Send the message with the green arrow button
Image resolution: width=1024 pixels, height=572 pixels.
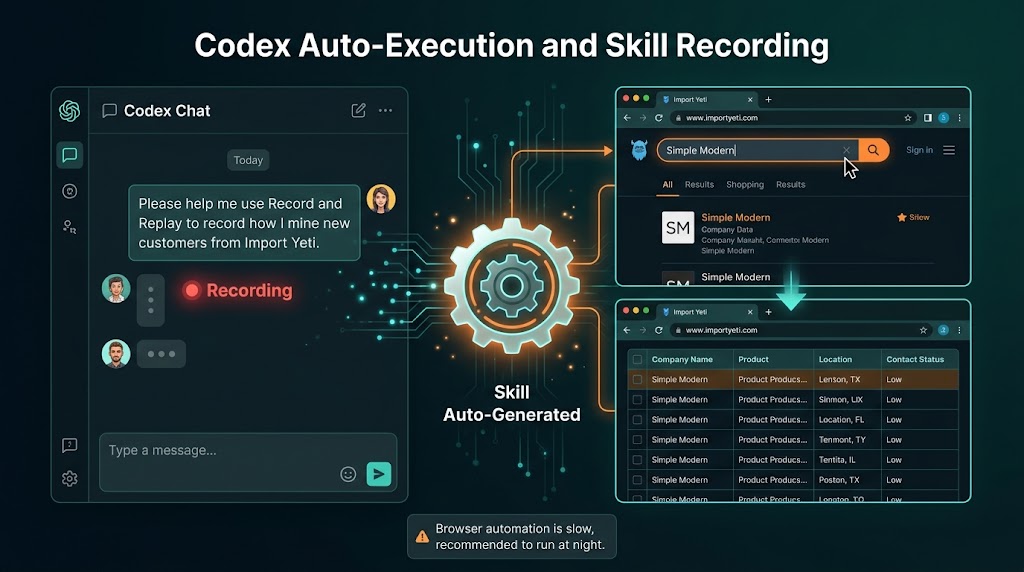tap(379, 474)
